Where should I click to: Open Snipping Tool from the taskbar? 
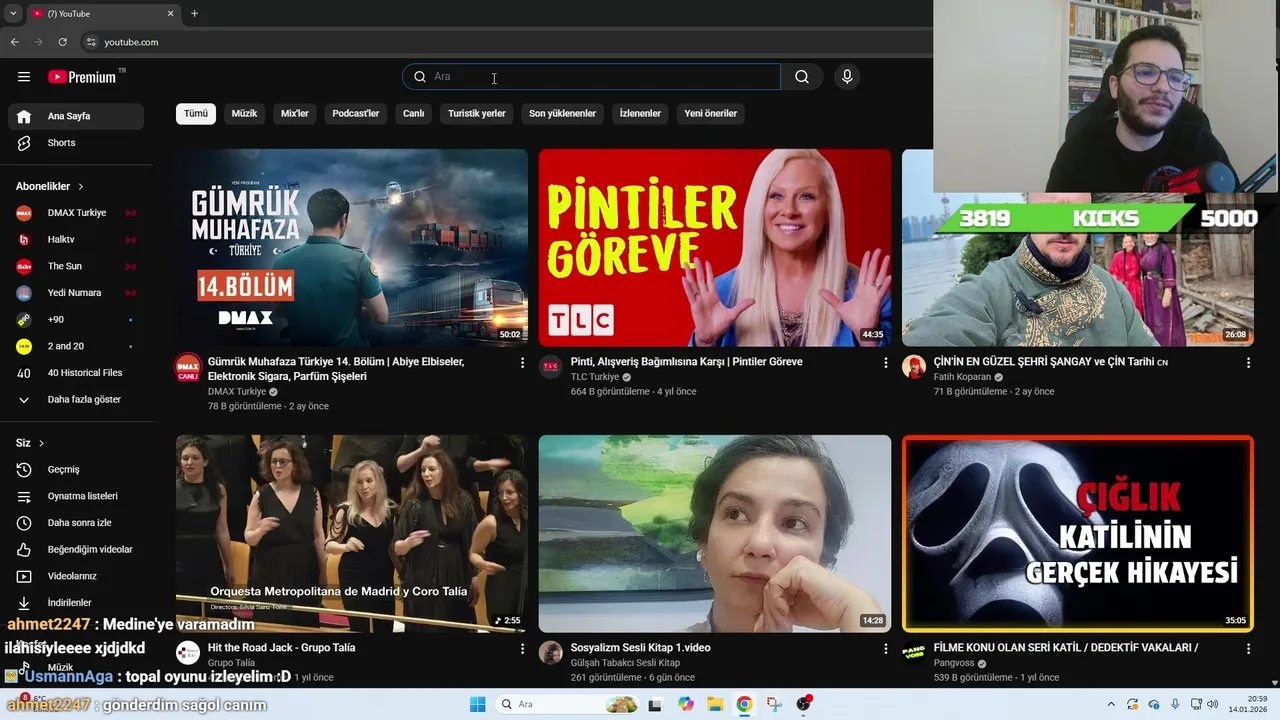point(774,704)
